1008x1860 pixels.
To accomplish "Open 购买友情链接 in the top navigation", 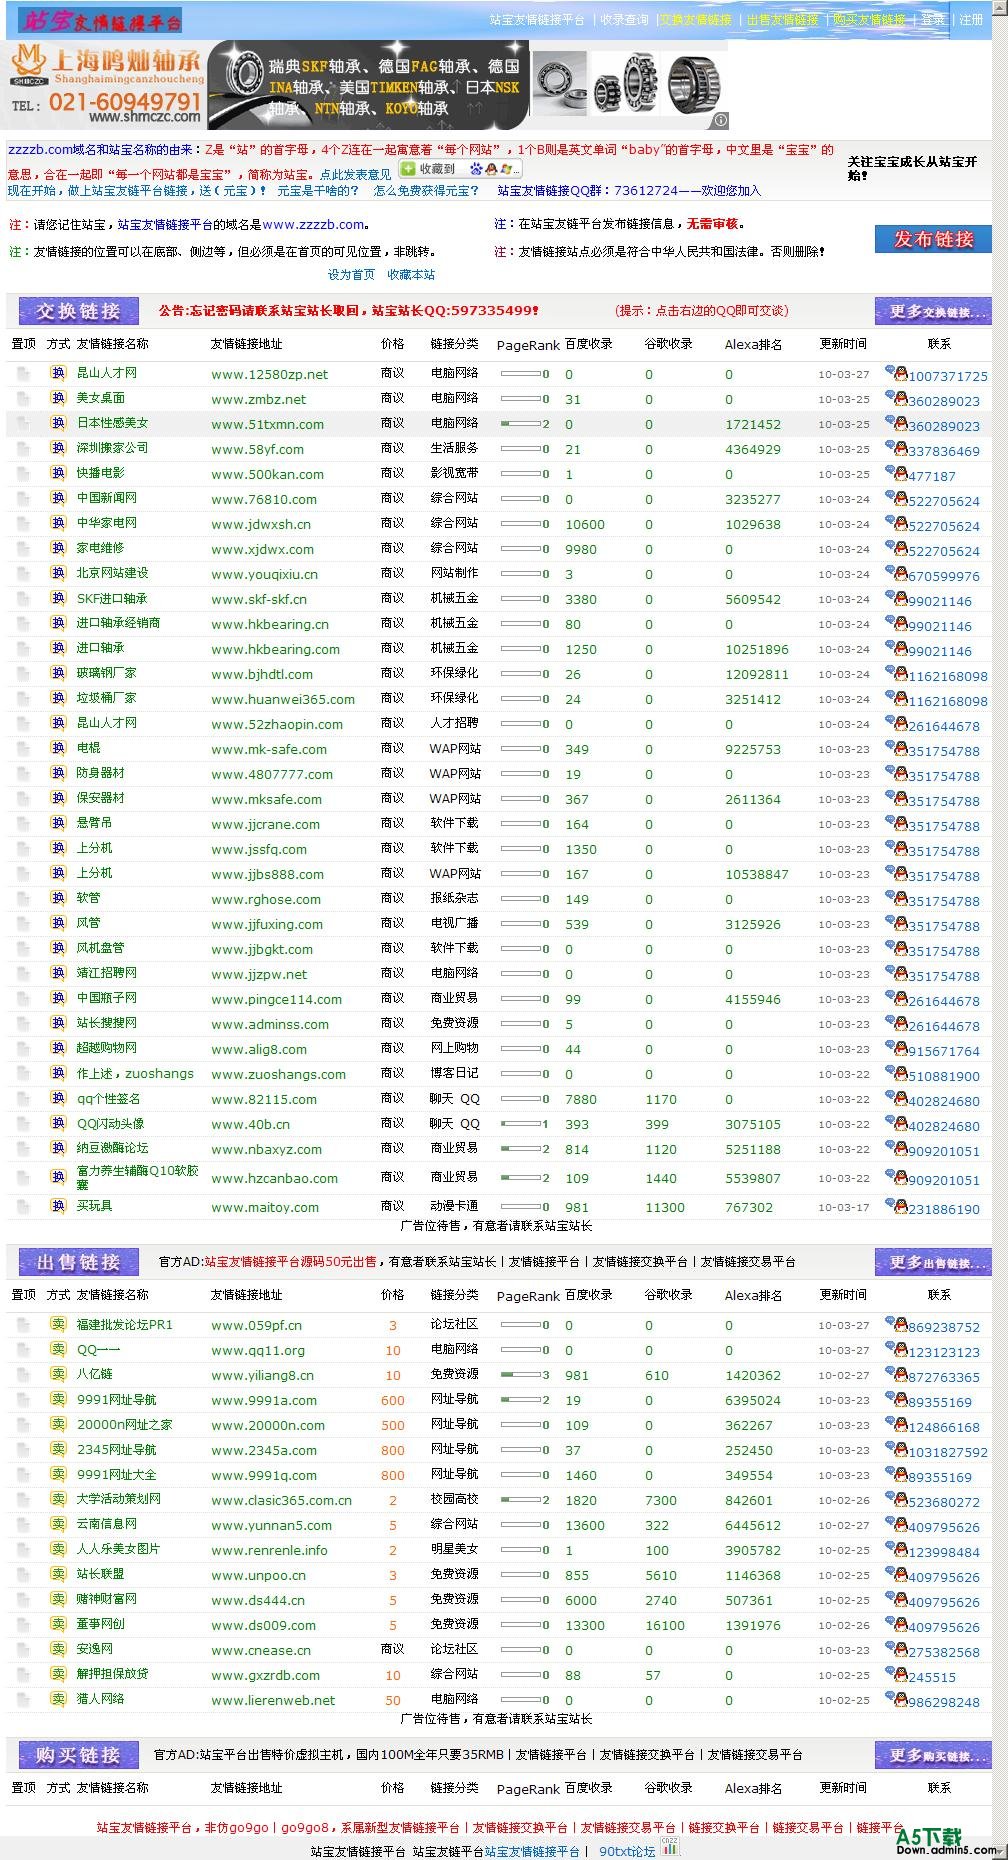I will click(x=869, y=19).
